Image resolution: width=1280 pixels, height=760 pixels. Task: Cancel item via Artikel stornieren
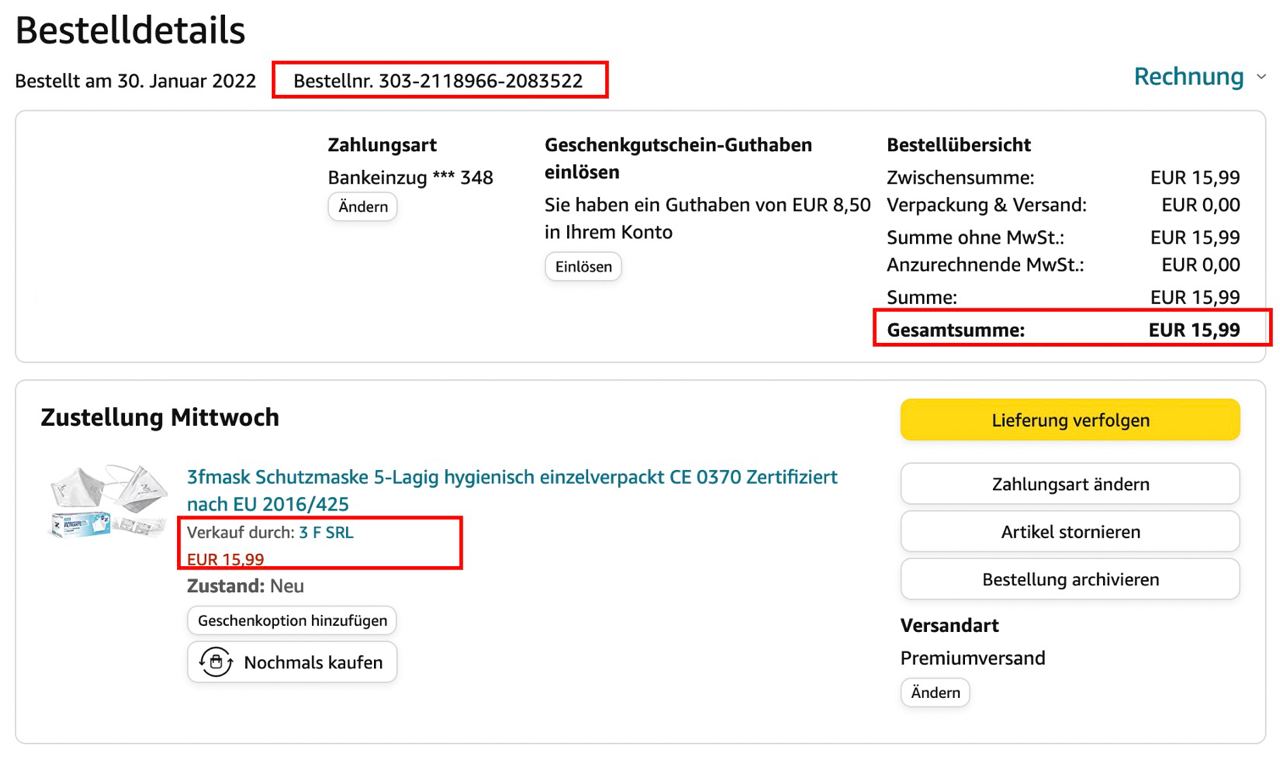(1070, 532)
